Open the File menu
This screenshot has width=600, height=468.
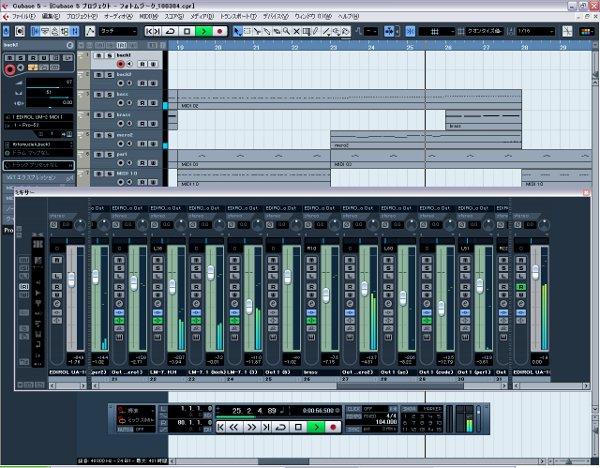point(23,16)
